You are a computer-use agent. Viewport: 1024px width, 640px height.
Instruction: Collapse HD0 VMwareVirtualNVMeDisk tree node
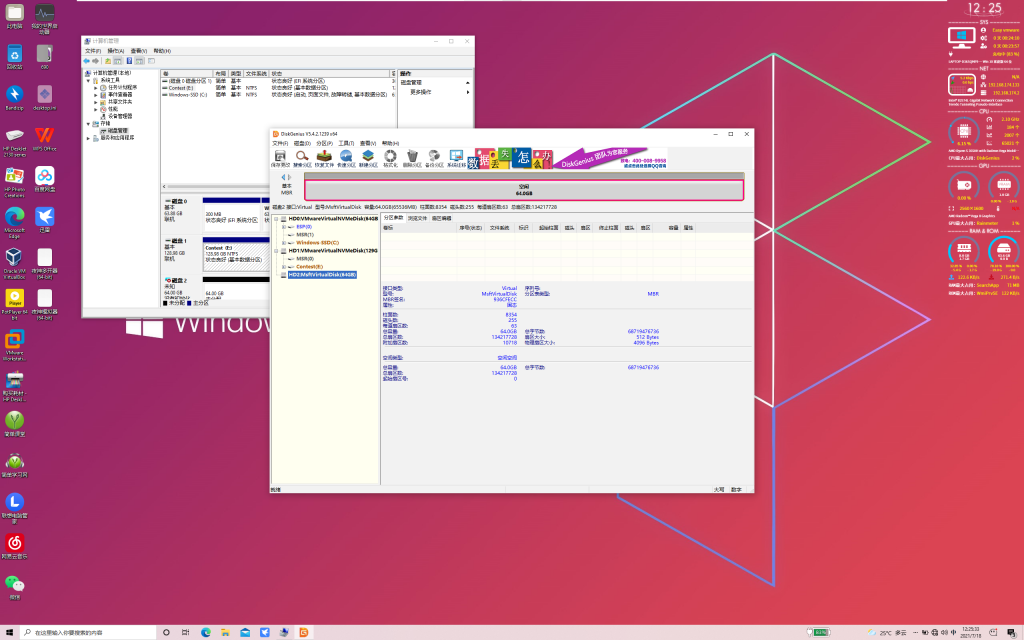pos(276,219)
